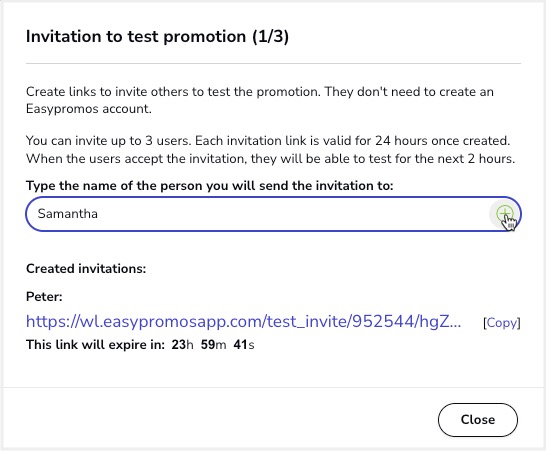Click the 'Easypromos account' text
This screenshot has width=546, height=451.
[88, 109]
